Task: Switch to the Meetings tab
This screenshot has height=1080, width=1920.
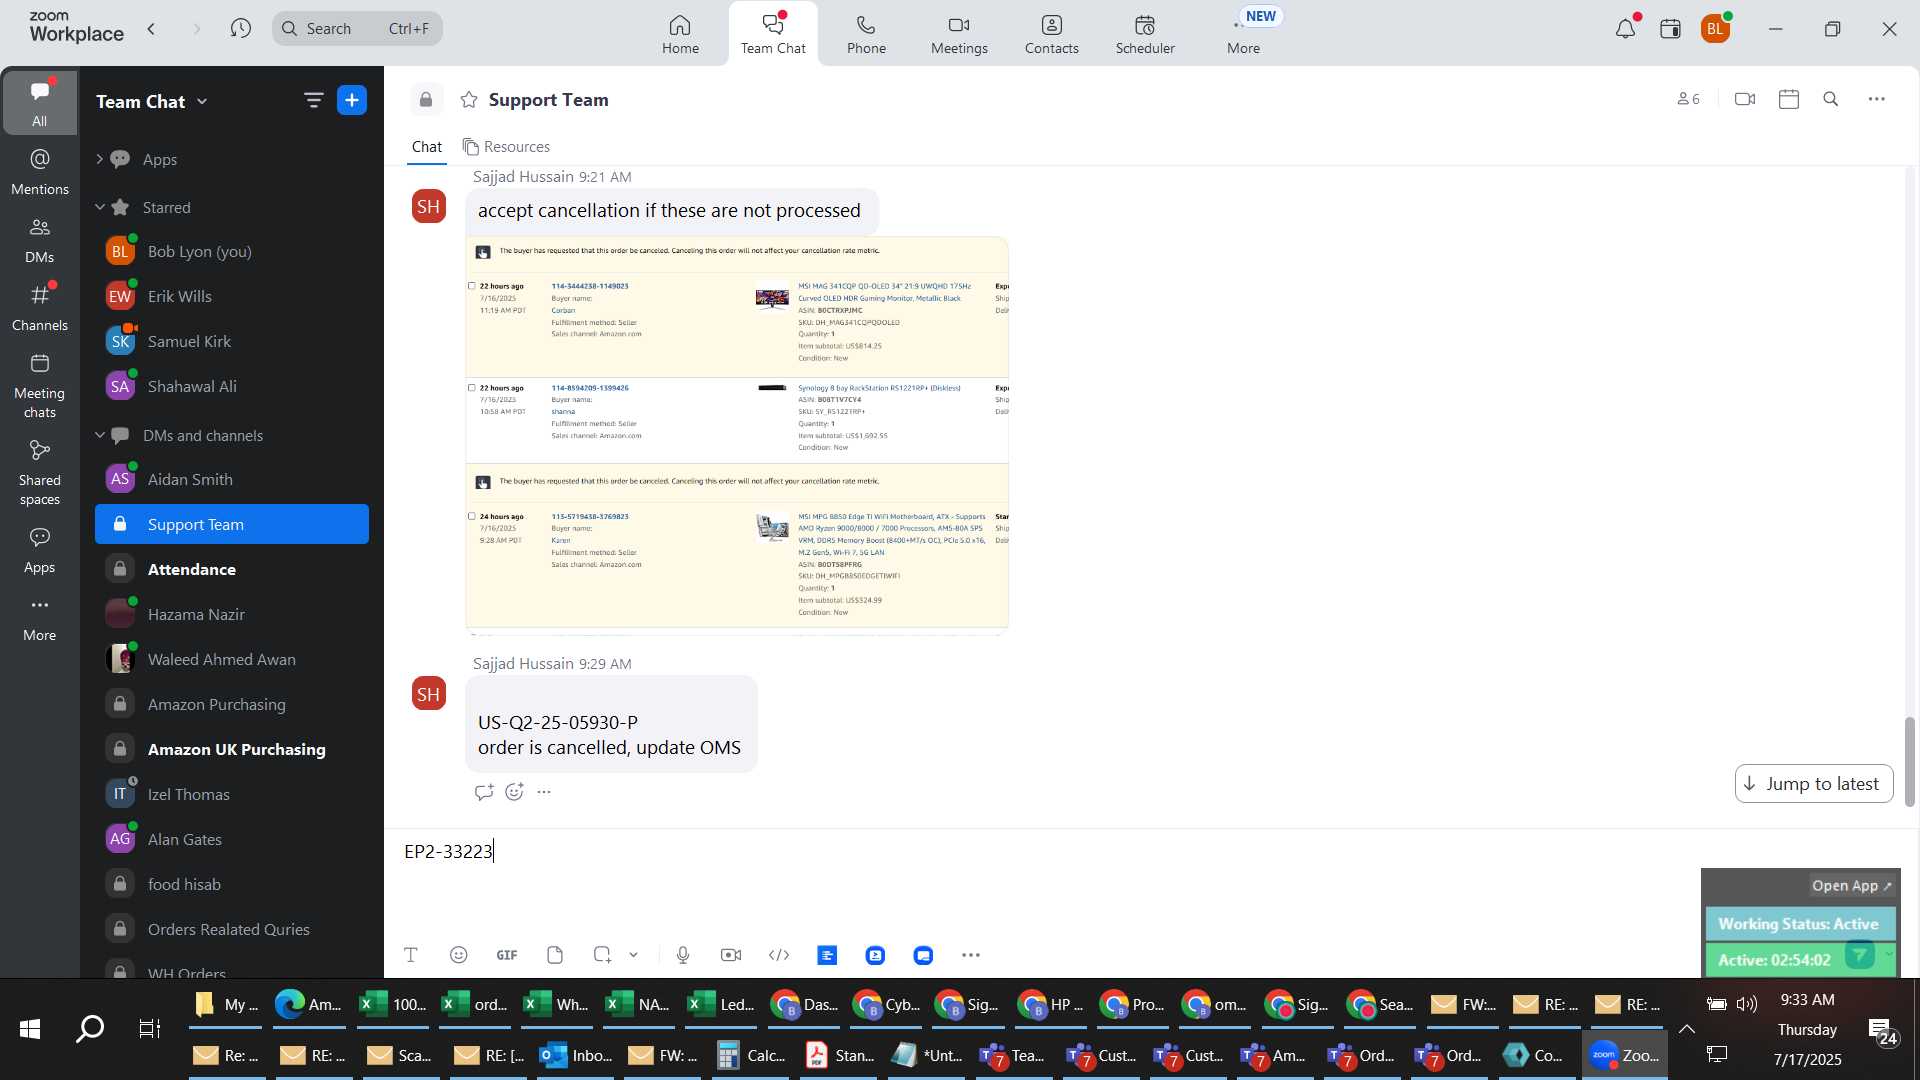Action: tap(959, 34)
